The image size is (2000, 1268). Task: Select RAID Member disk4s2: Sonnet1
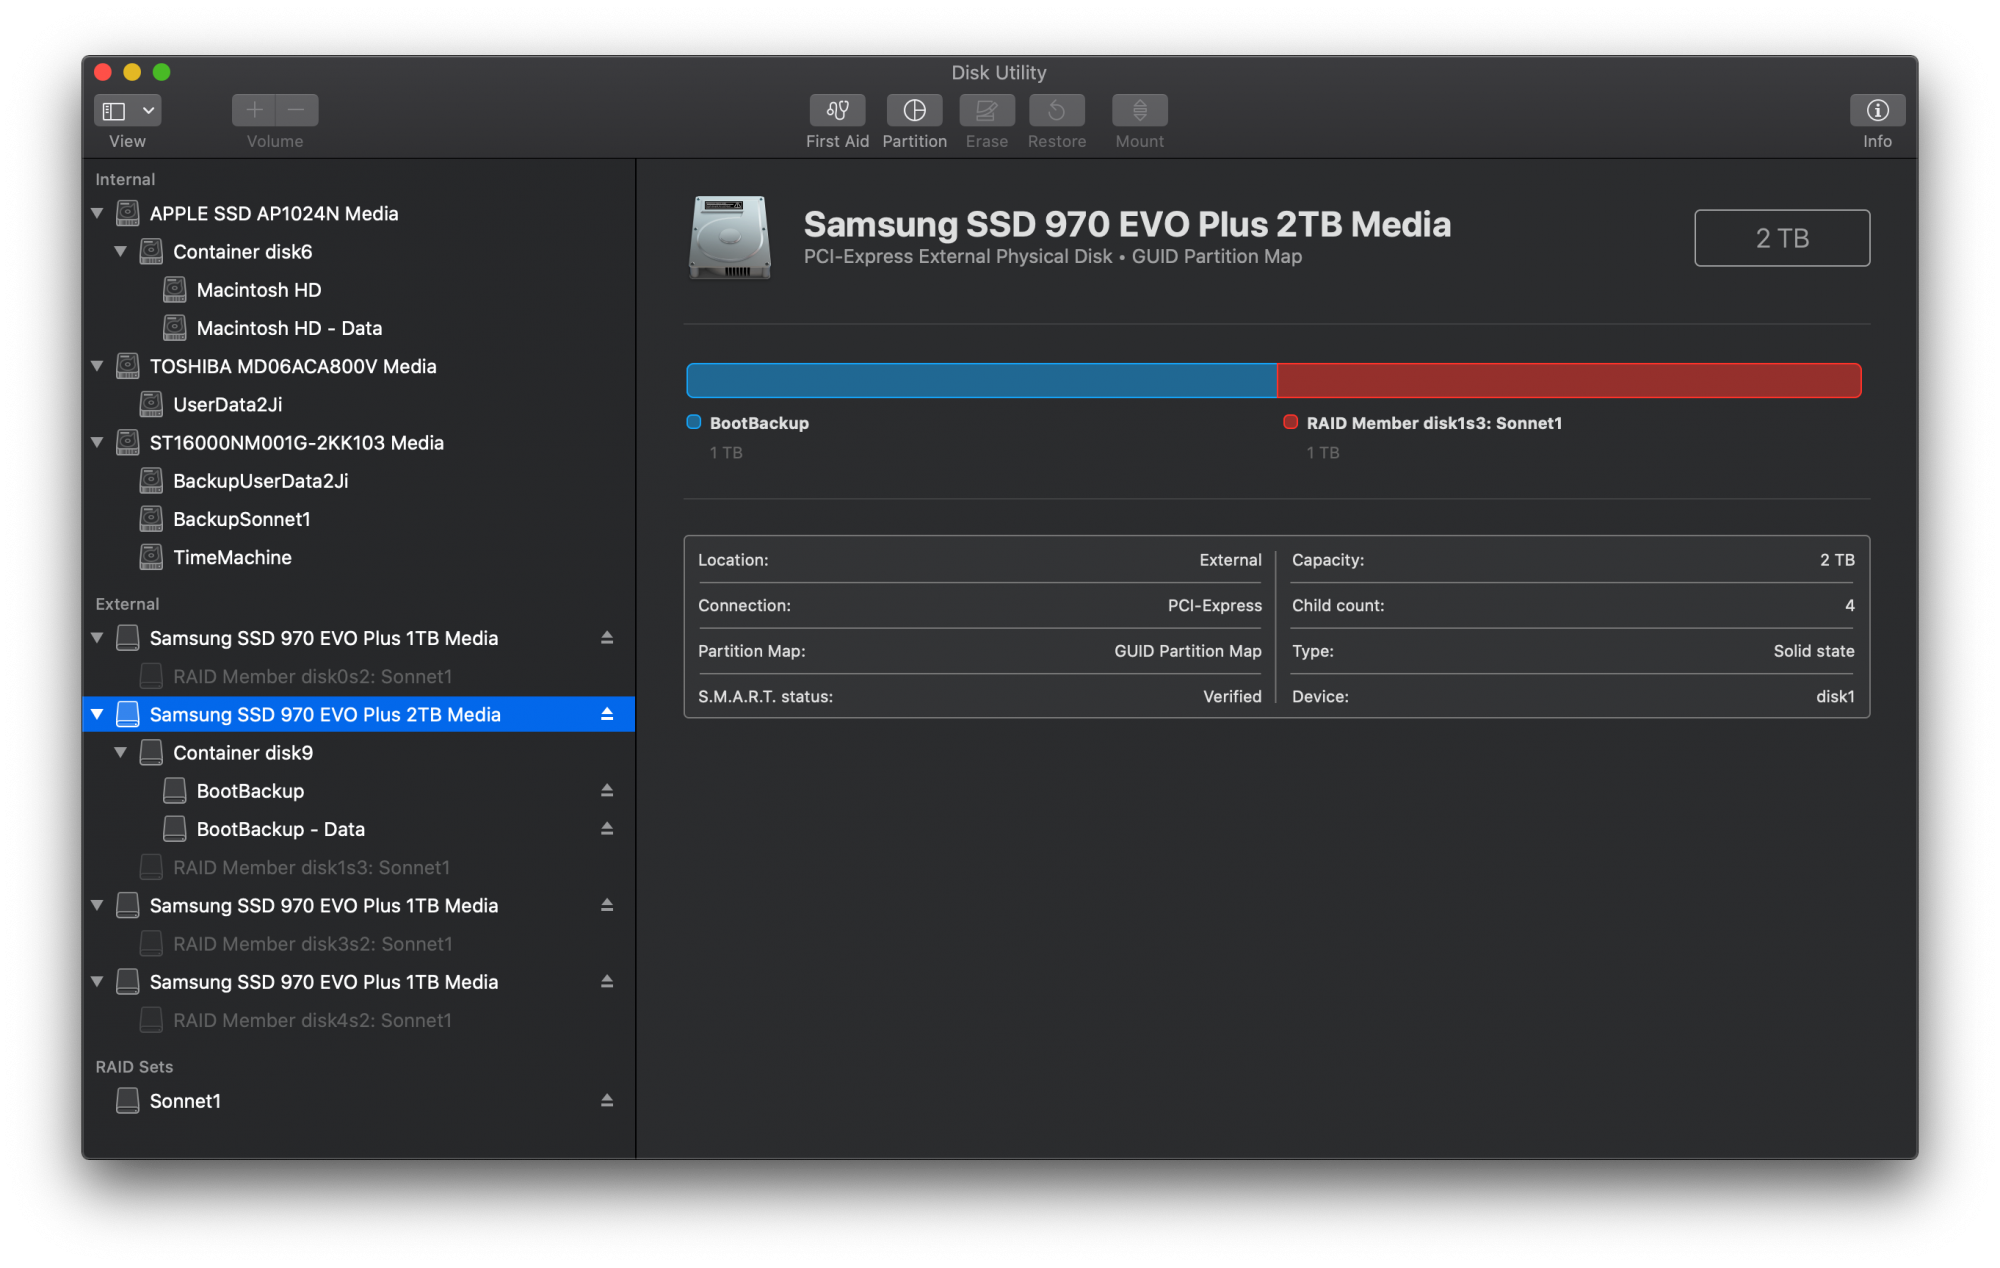click(358, 1020)
